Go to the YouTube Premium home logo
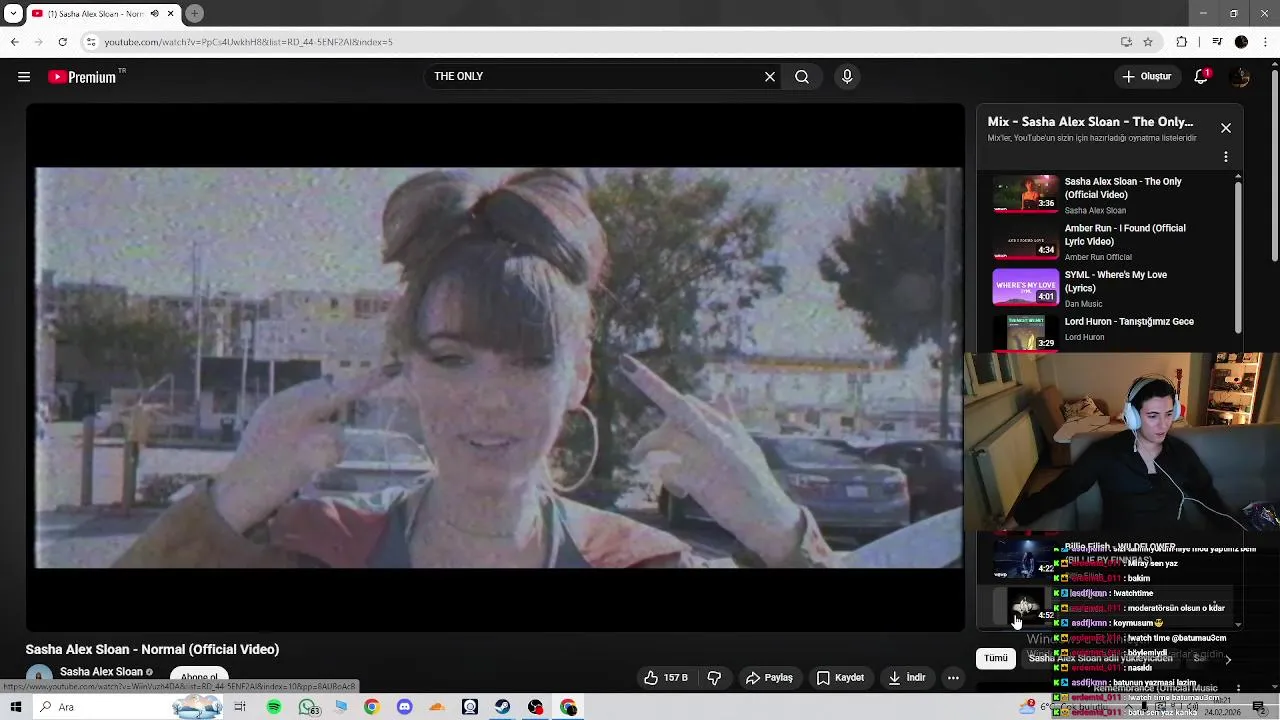 click(82, 77)
